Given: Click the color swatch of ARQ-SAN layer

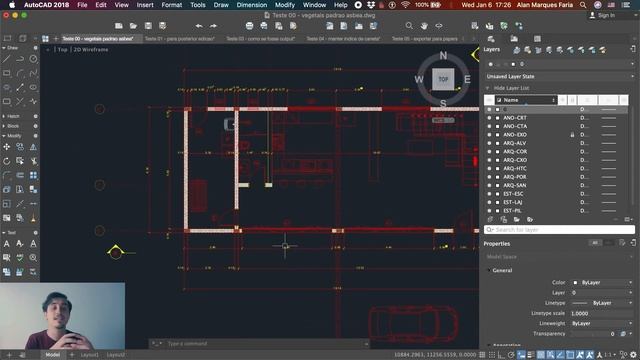Looking at the screenshot, I should pyautogui.click(x=498, y=185).
